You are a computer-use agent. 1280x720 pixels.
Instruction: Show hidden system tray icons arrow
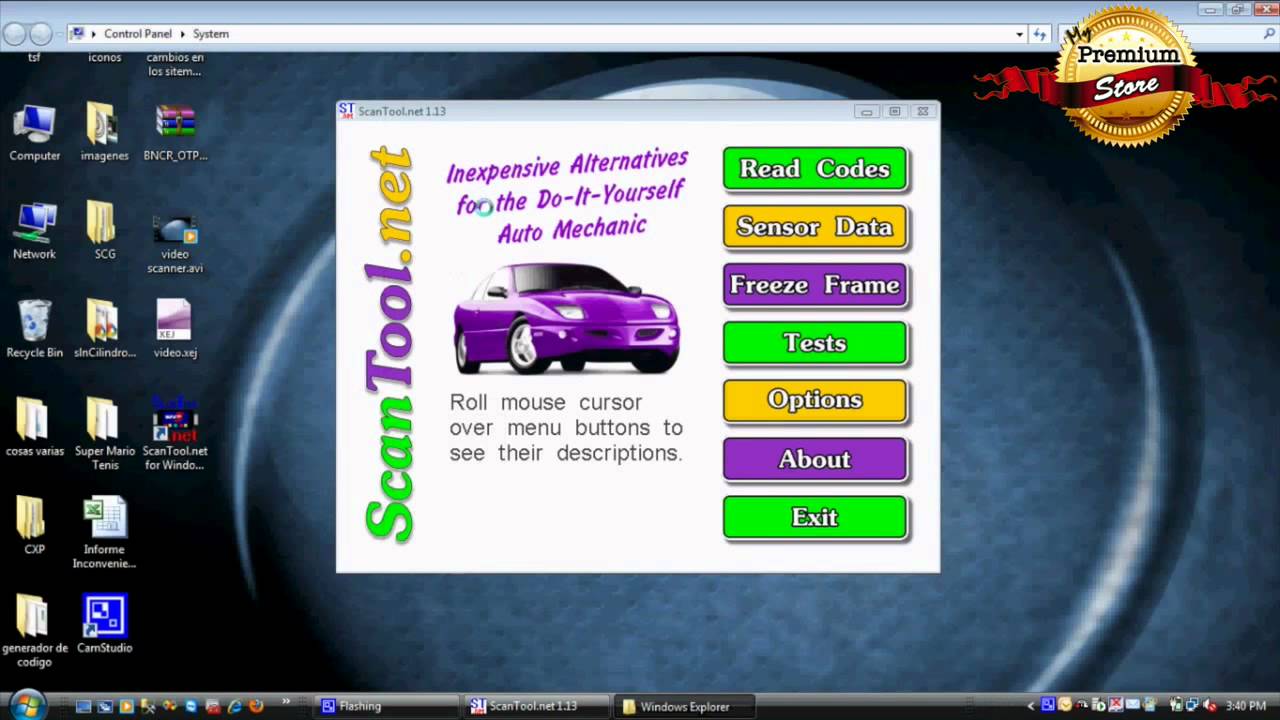pyautogui.click(x=1031, y=706)
